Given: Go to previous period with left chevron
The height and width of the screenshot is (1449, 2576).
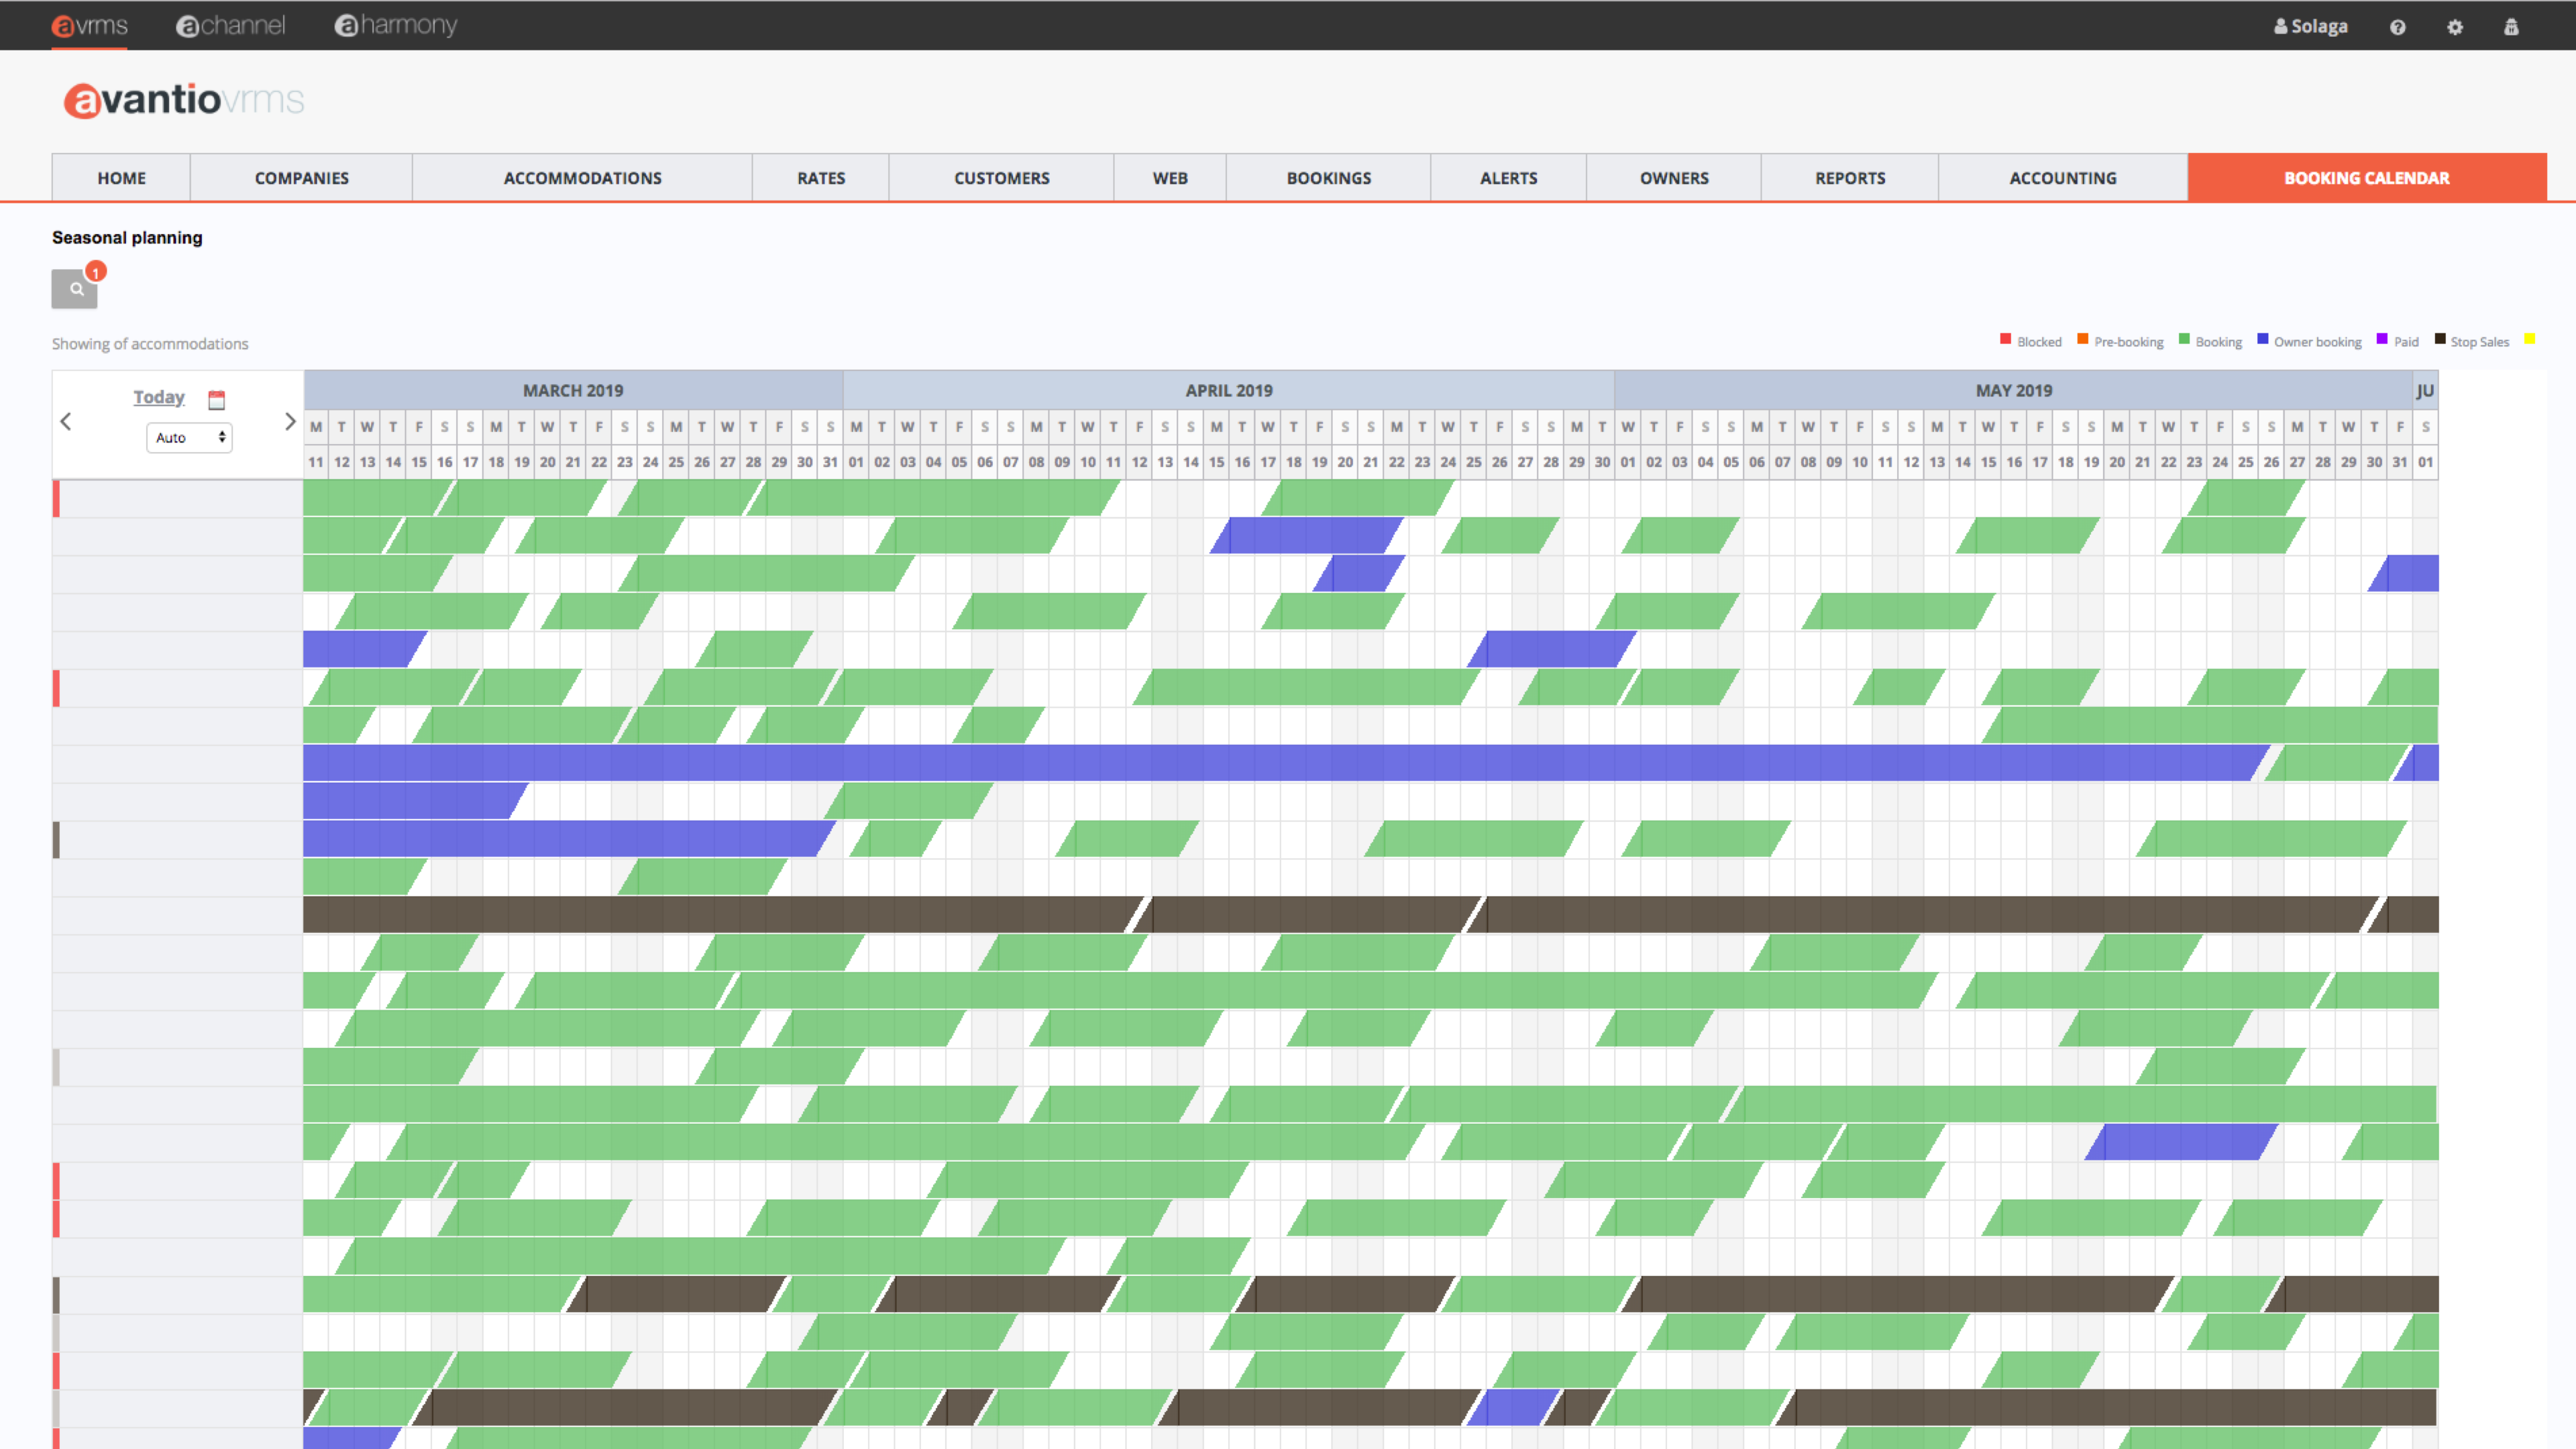Looking at the screenshot, I should pos(66,422).
